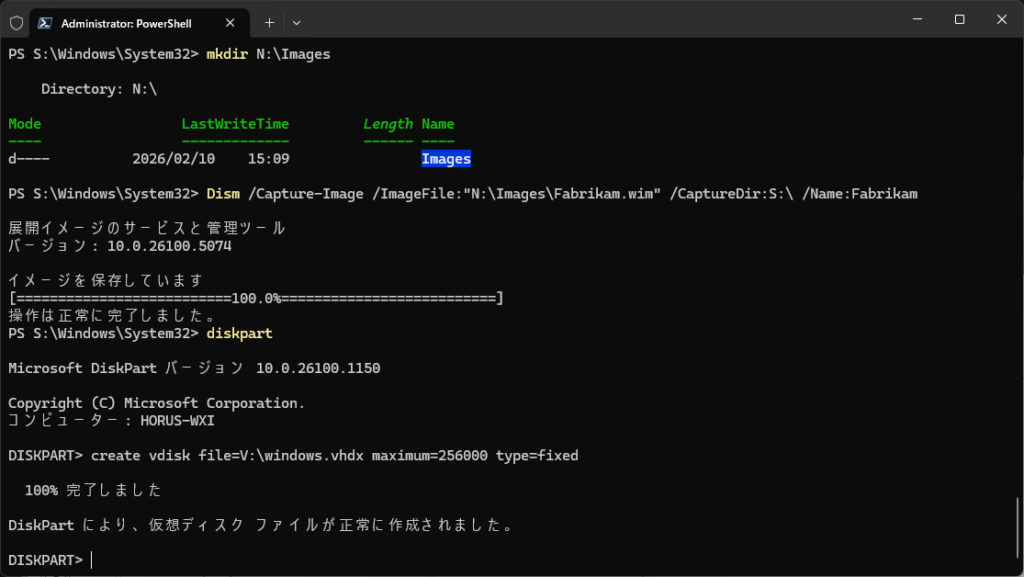Image resolution: width=1024 pixels, height=577 pixels.
Task: Open a new tab with plus button
Action: tap(269, 21)
